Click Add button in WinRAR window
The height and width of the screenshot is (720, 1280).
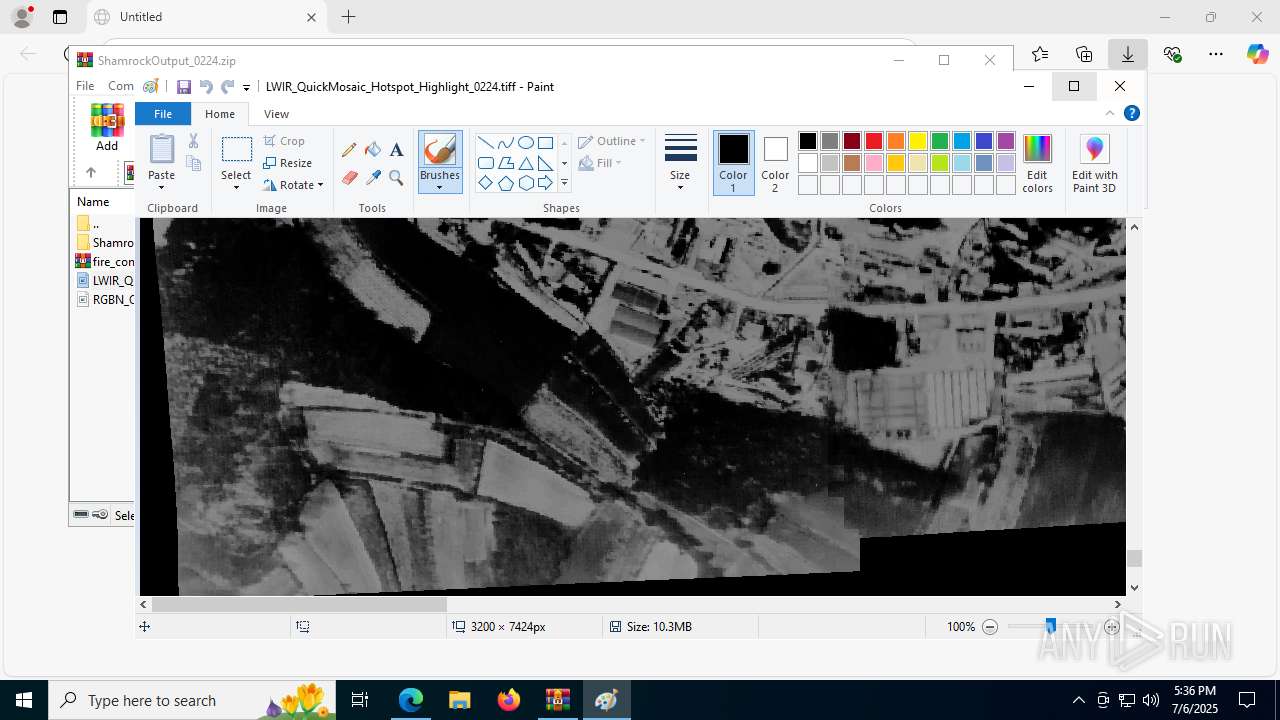pos(107,128)
